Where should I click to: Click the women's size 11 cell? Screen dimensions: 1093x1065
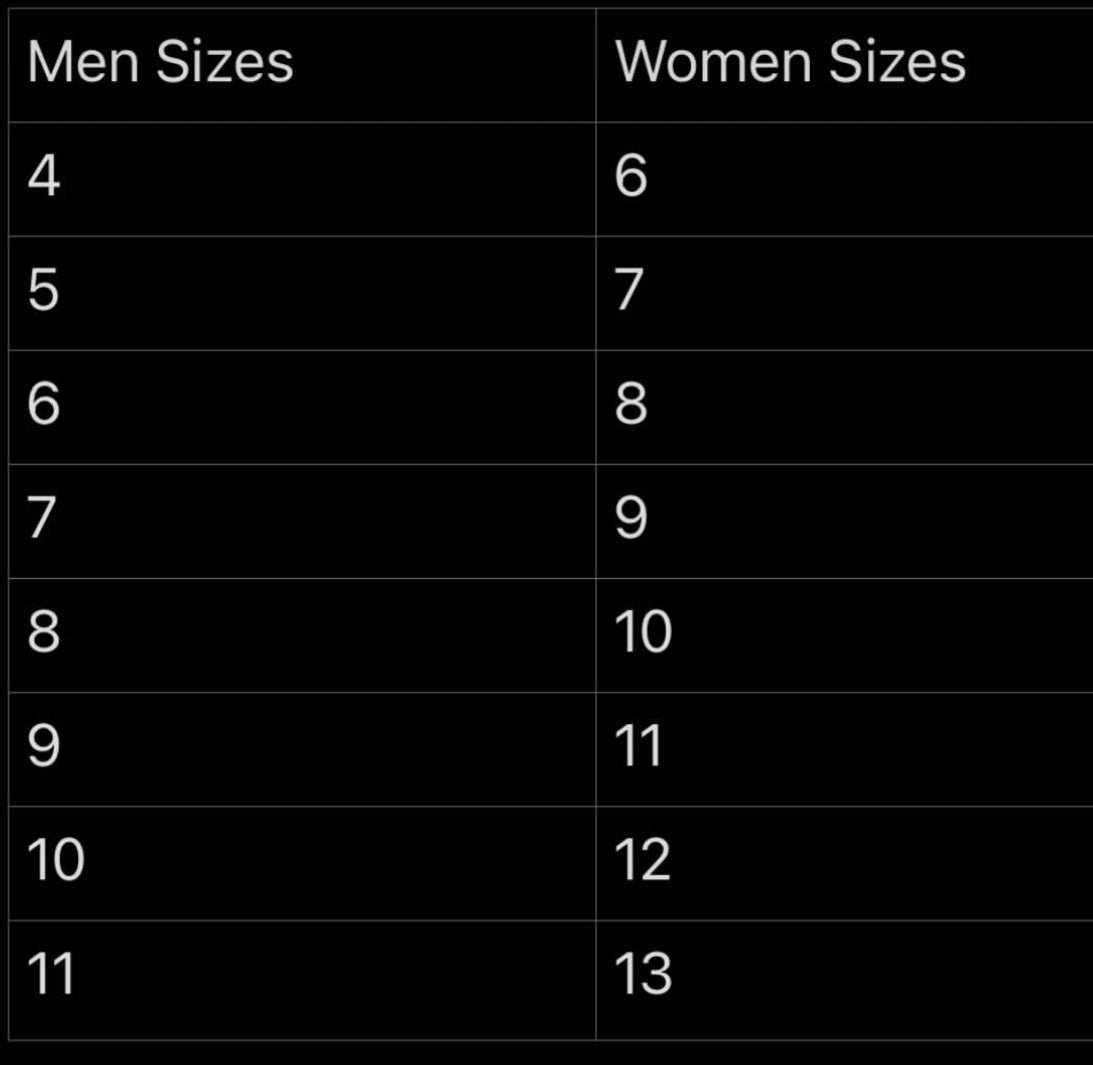pyautogui.click(x=640, y=747)
